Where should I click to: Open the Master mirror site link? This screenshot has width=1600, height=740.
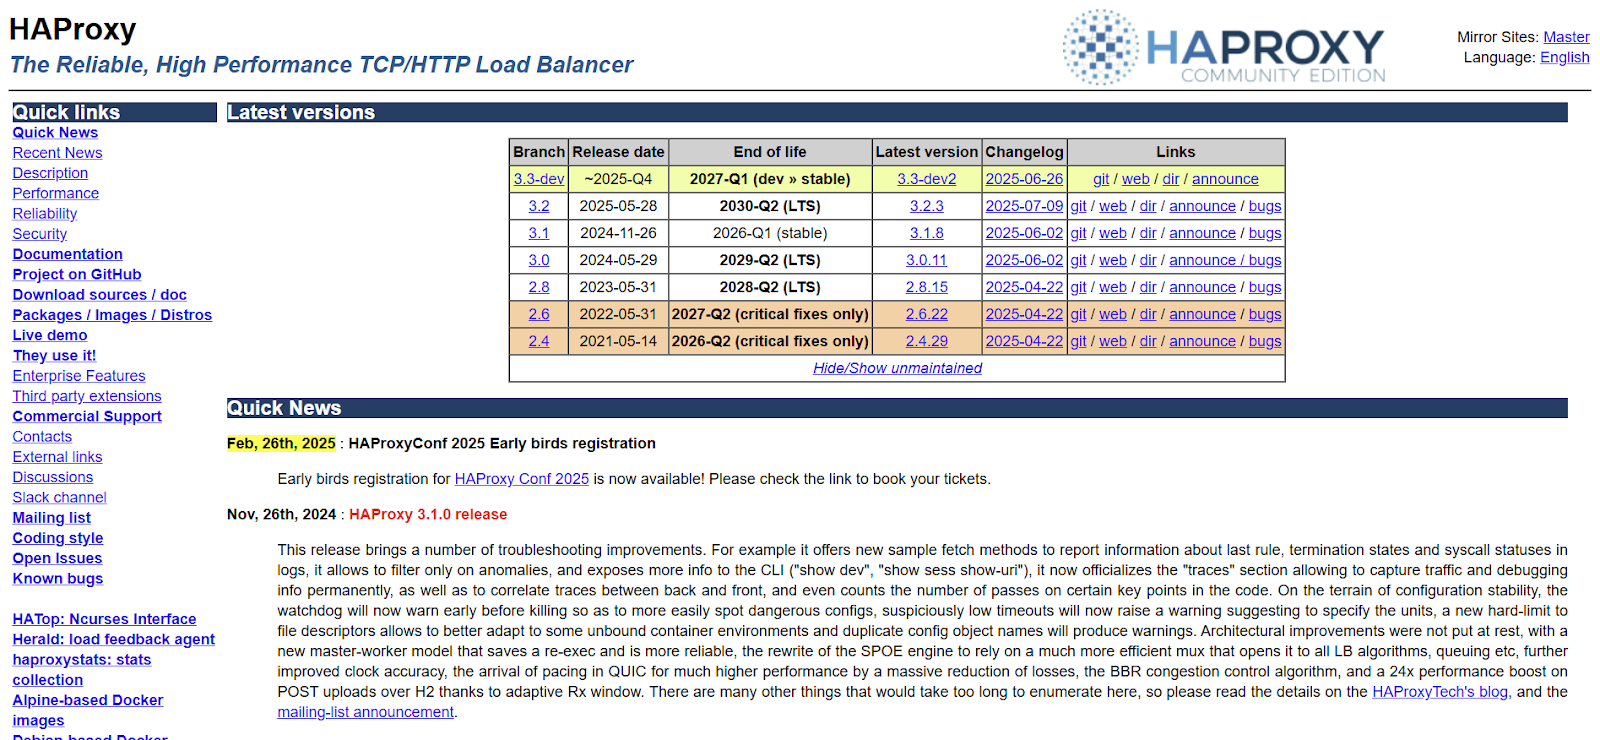coord(1566,37)
